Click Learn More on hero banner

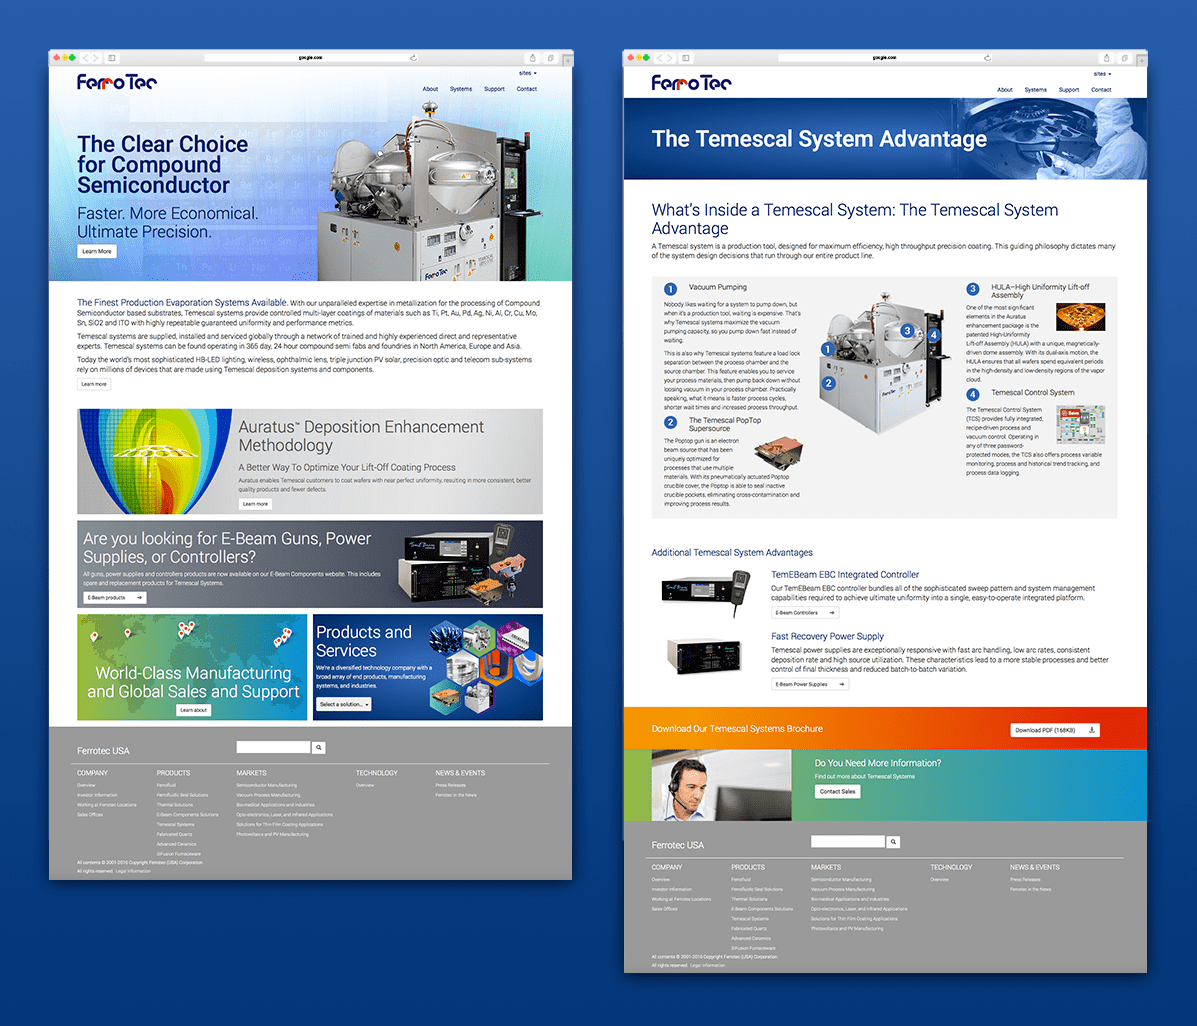coord(97,251)
